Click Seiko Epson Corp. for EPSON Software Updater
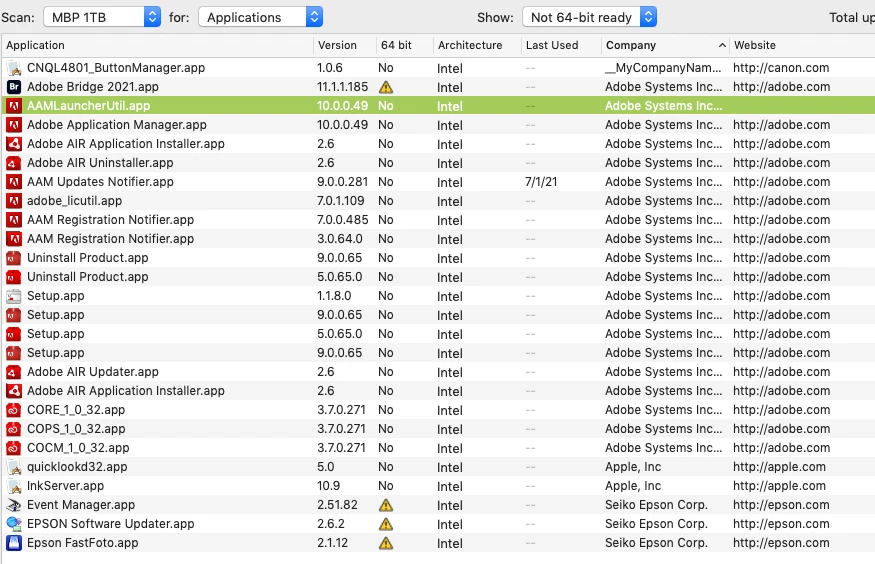The image size is (875, 564). click(x=656, y=524)
